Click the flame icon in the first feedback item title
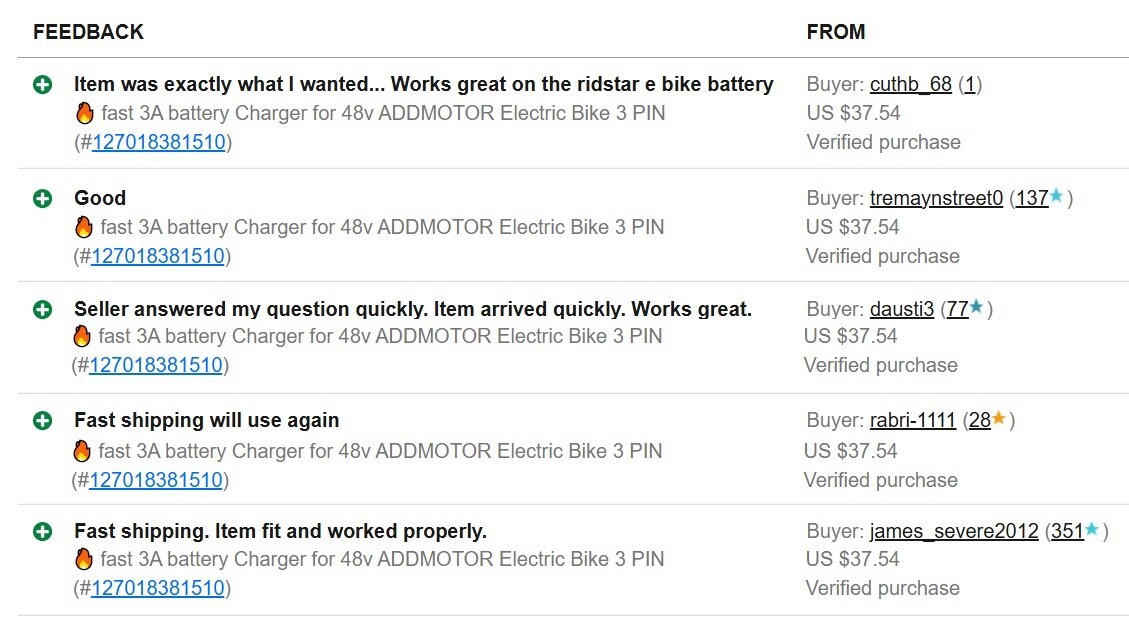 click(x=85, y=113)
